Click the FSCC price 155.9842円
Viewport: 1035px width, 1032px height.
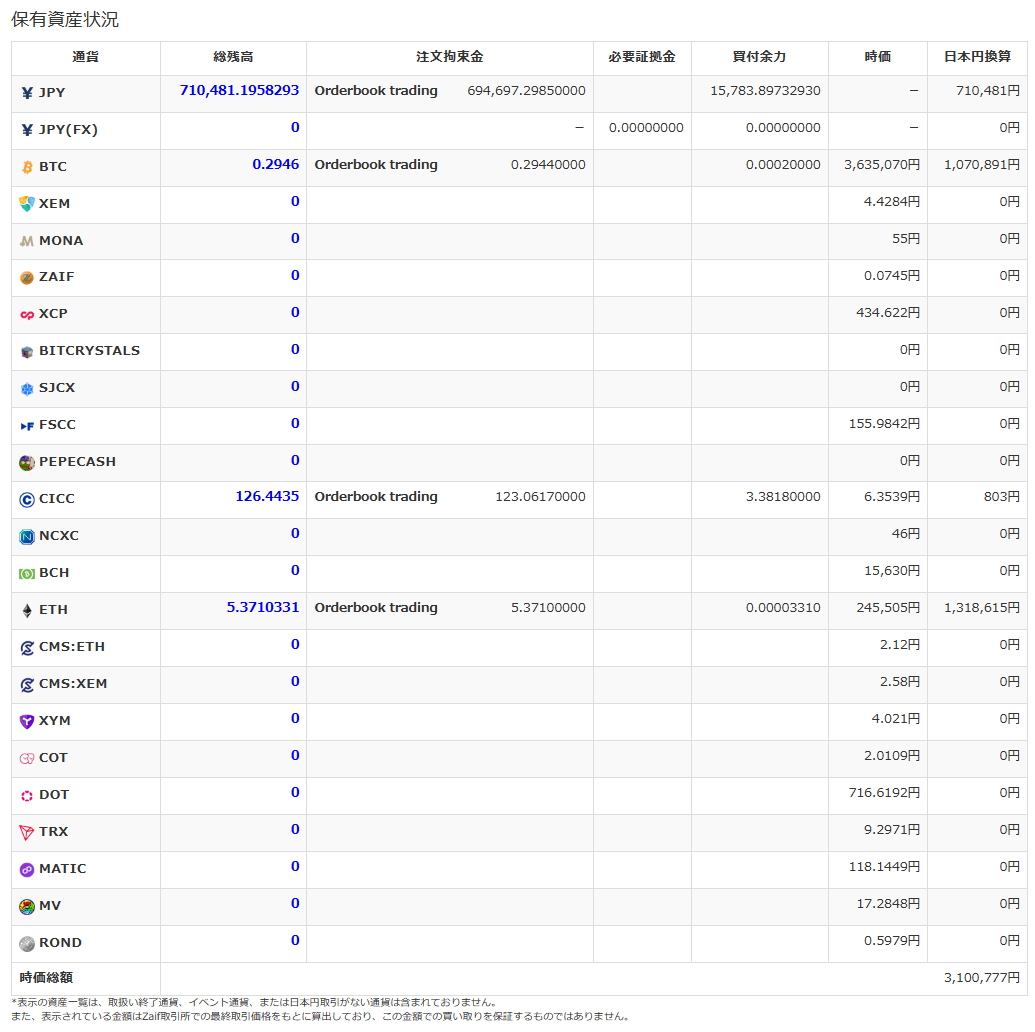tap(884, 423)
